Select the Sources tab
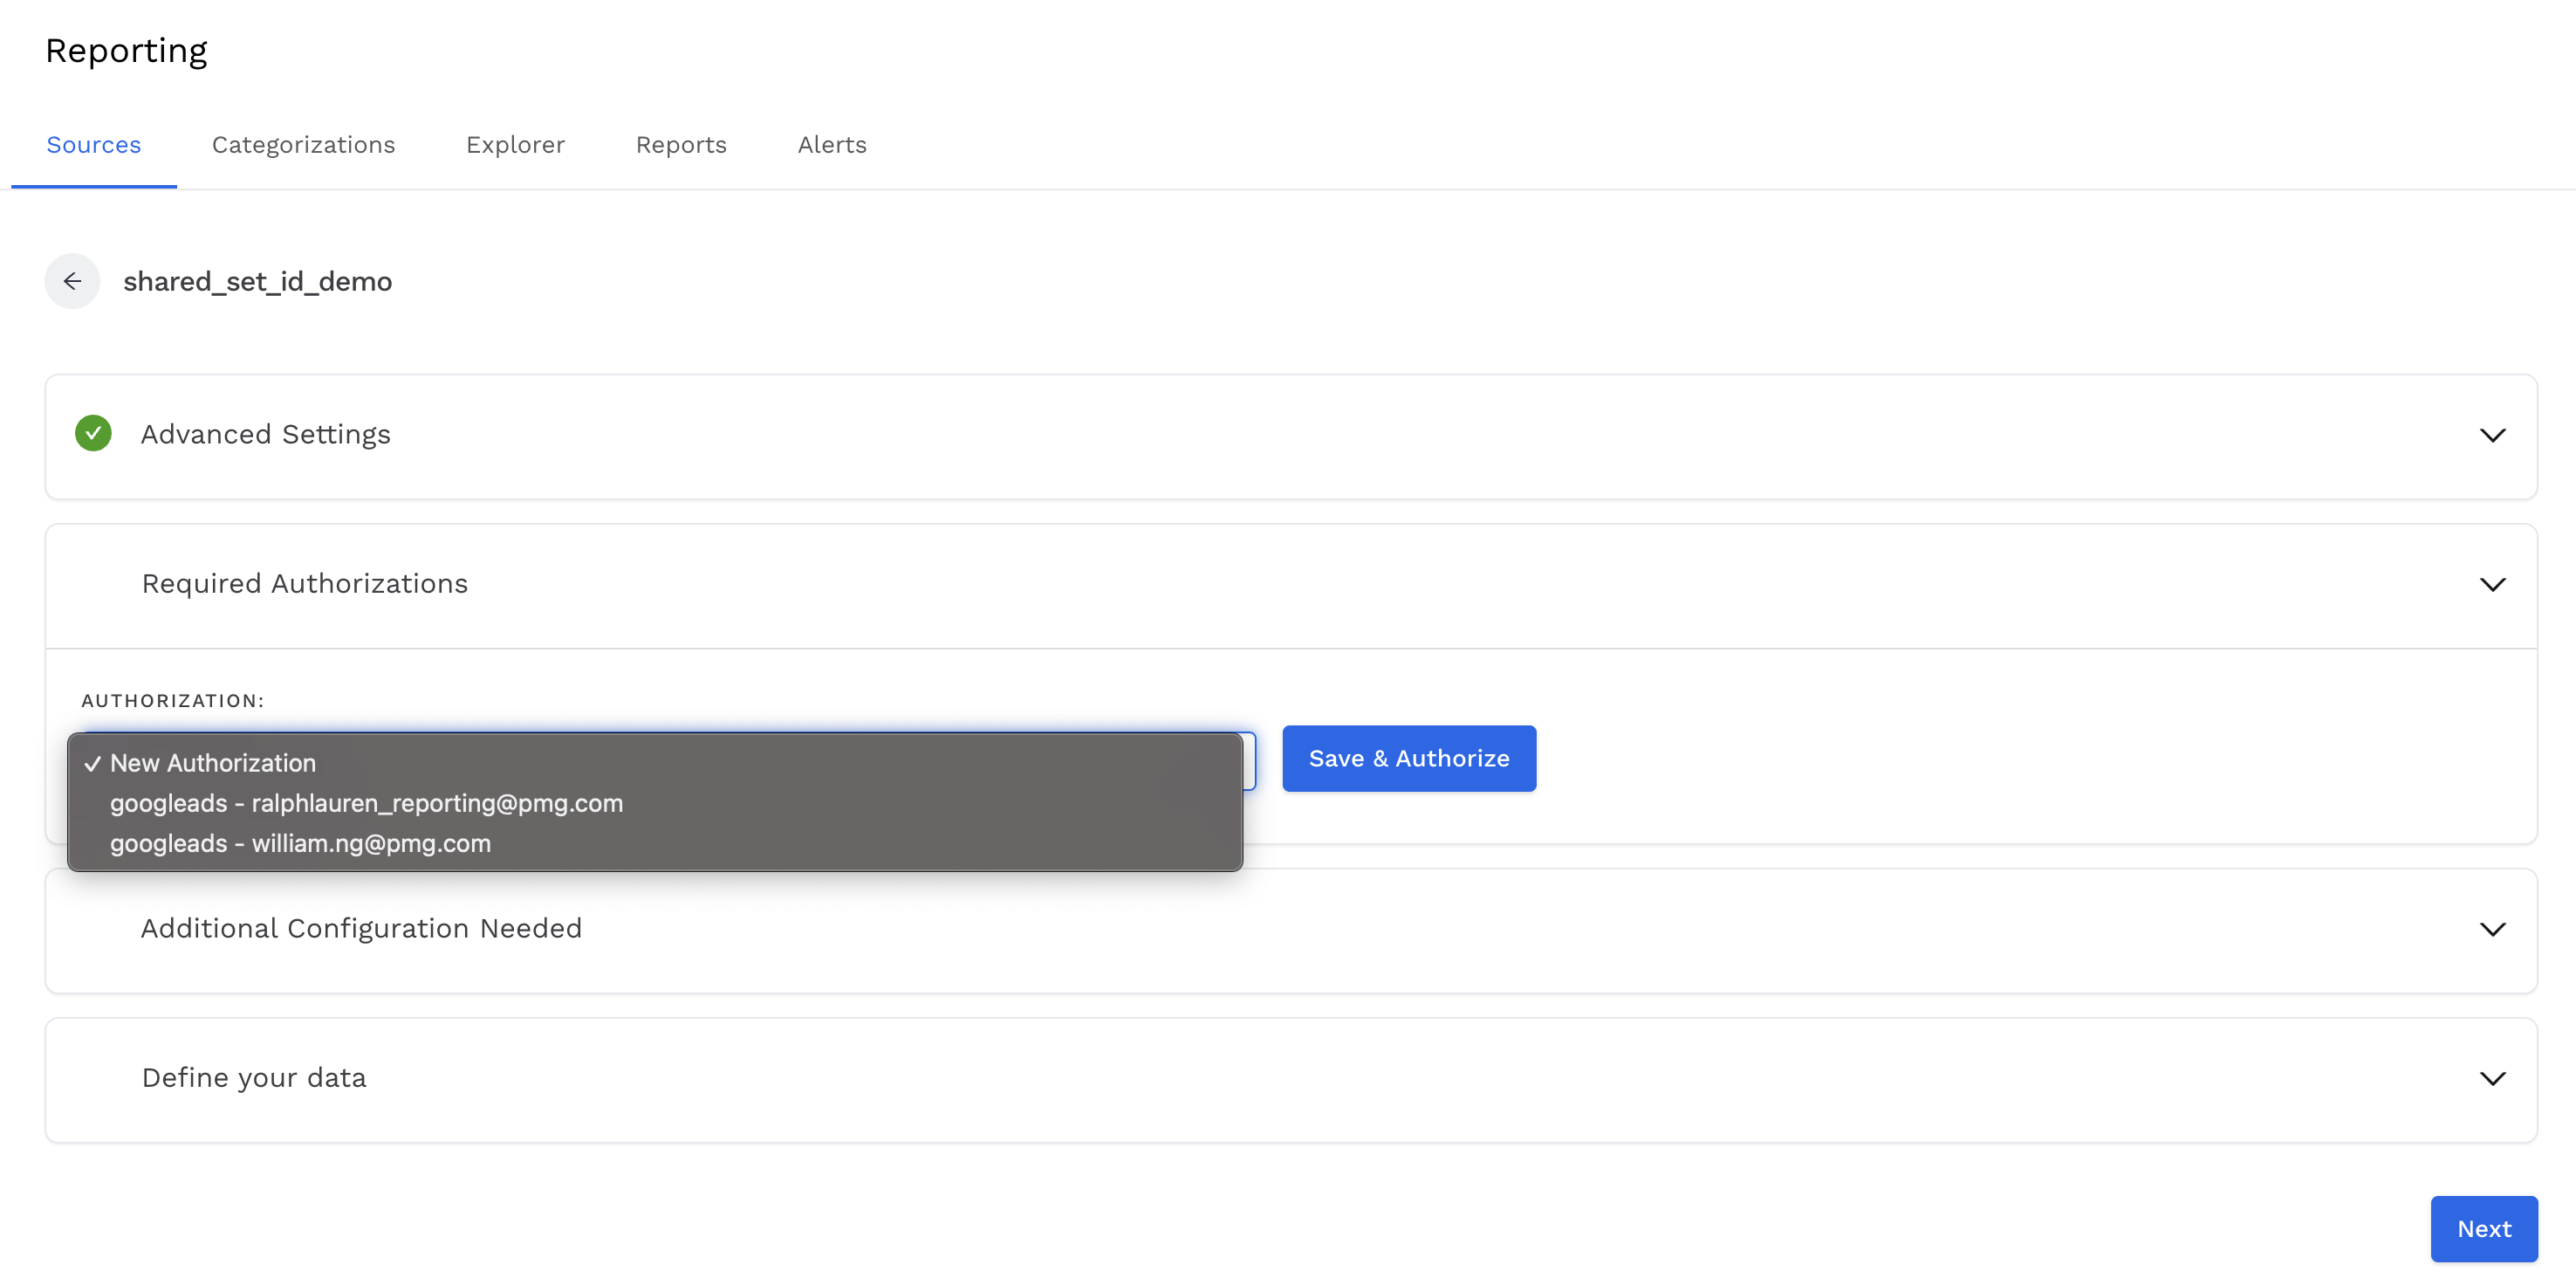 [x=93, y=145]
